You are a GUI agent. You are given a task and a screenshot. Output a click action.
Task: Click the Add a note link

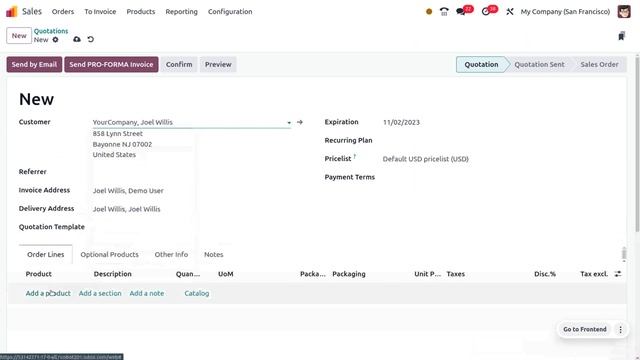tap(147, 293)
